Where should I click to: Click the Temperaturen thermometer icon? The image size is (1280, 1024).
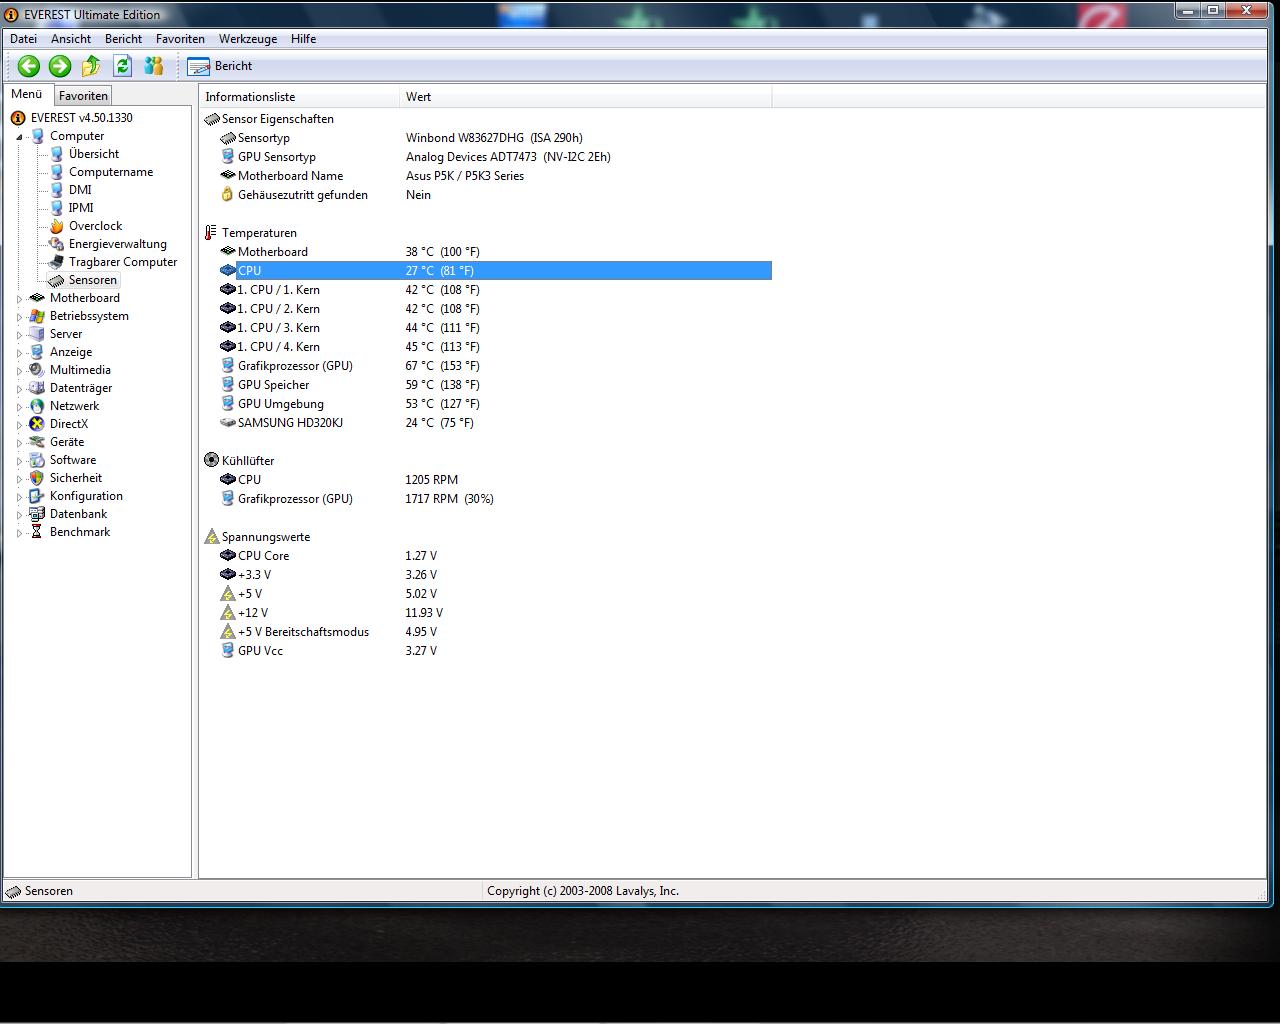pos(211,233)
